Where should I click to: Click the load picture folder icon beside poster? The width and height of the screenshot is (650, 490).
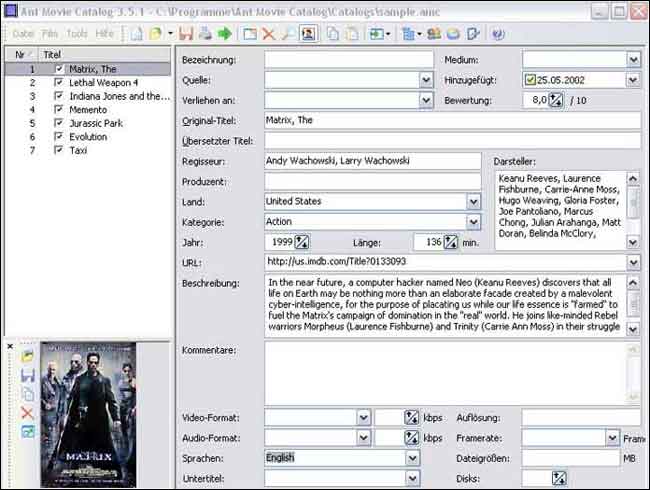point(27,356)
